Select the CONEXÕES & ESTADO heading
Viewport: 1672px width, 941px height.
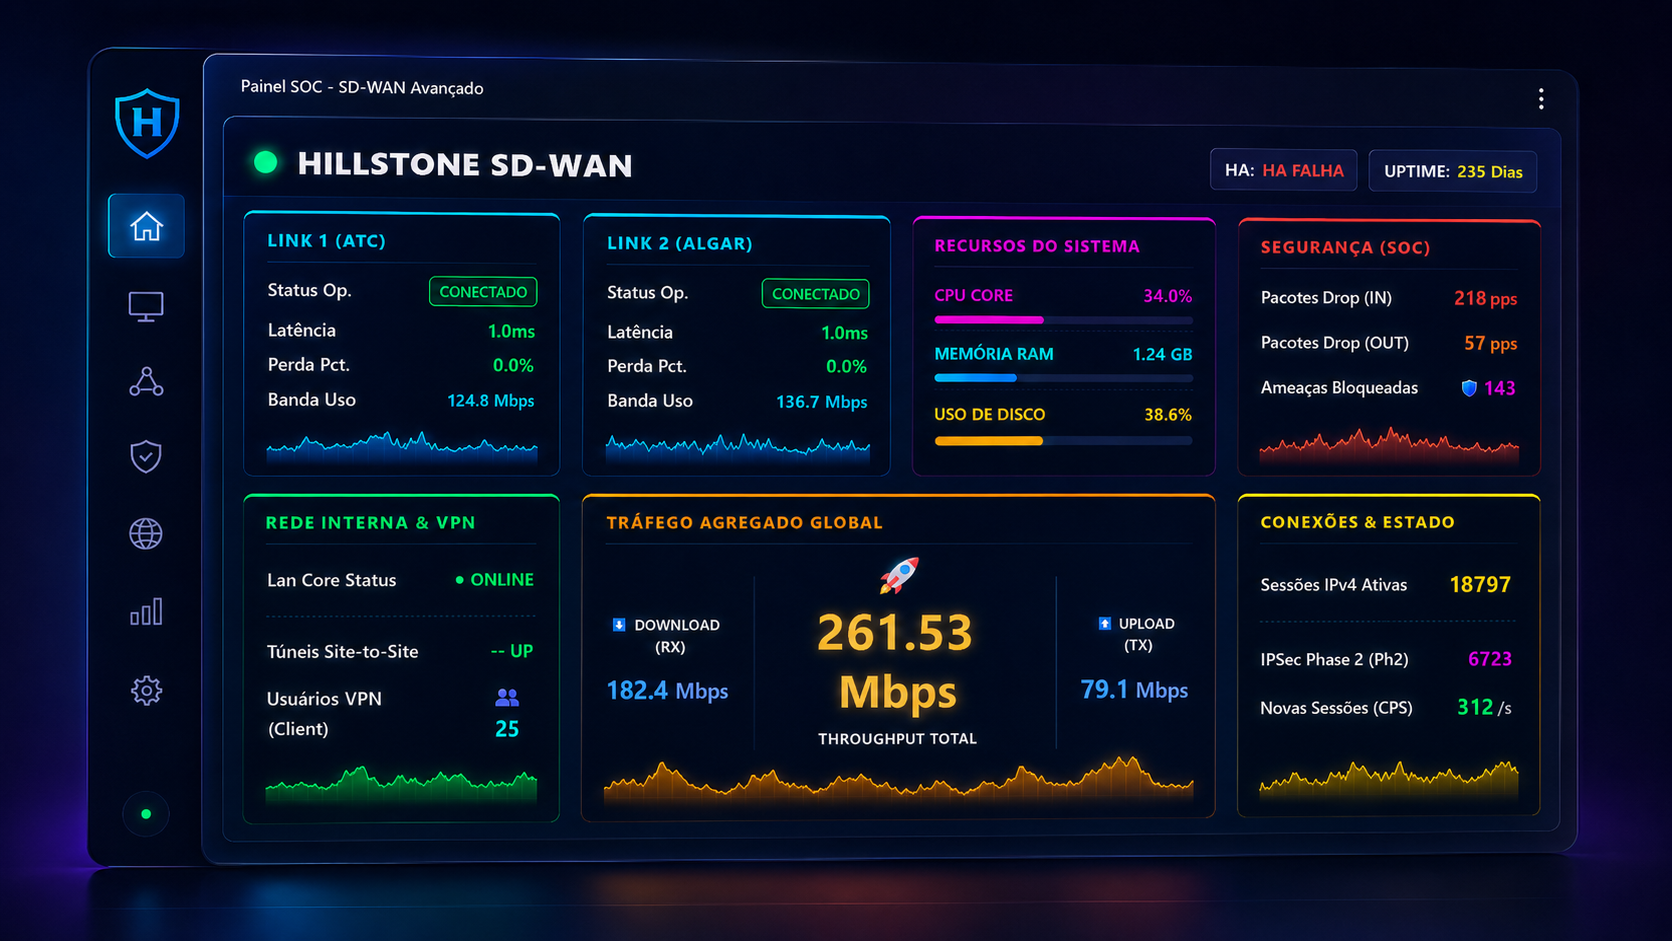[x=1357, y=522]
